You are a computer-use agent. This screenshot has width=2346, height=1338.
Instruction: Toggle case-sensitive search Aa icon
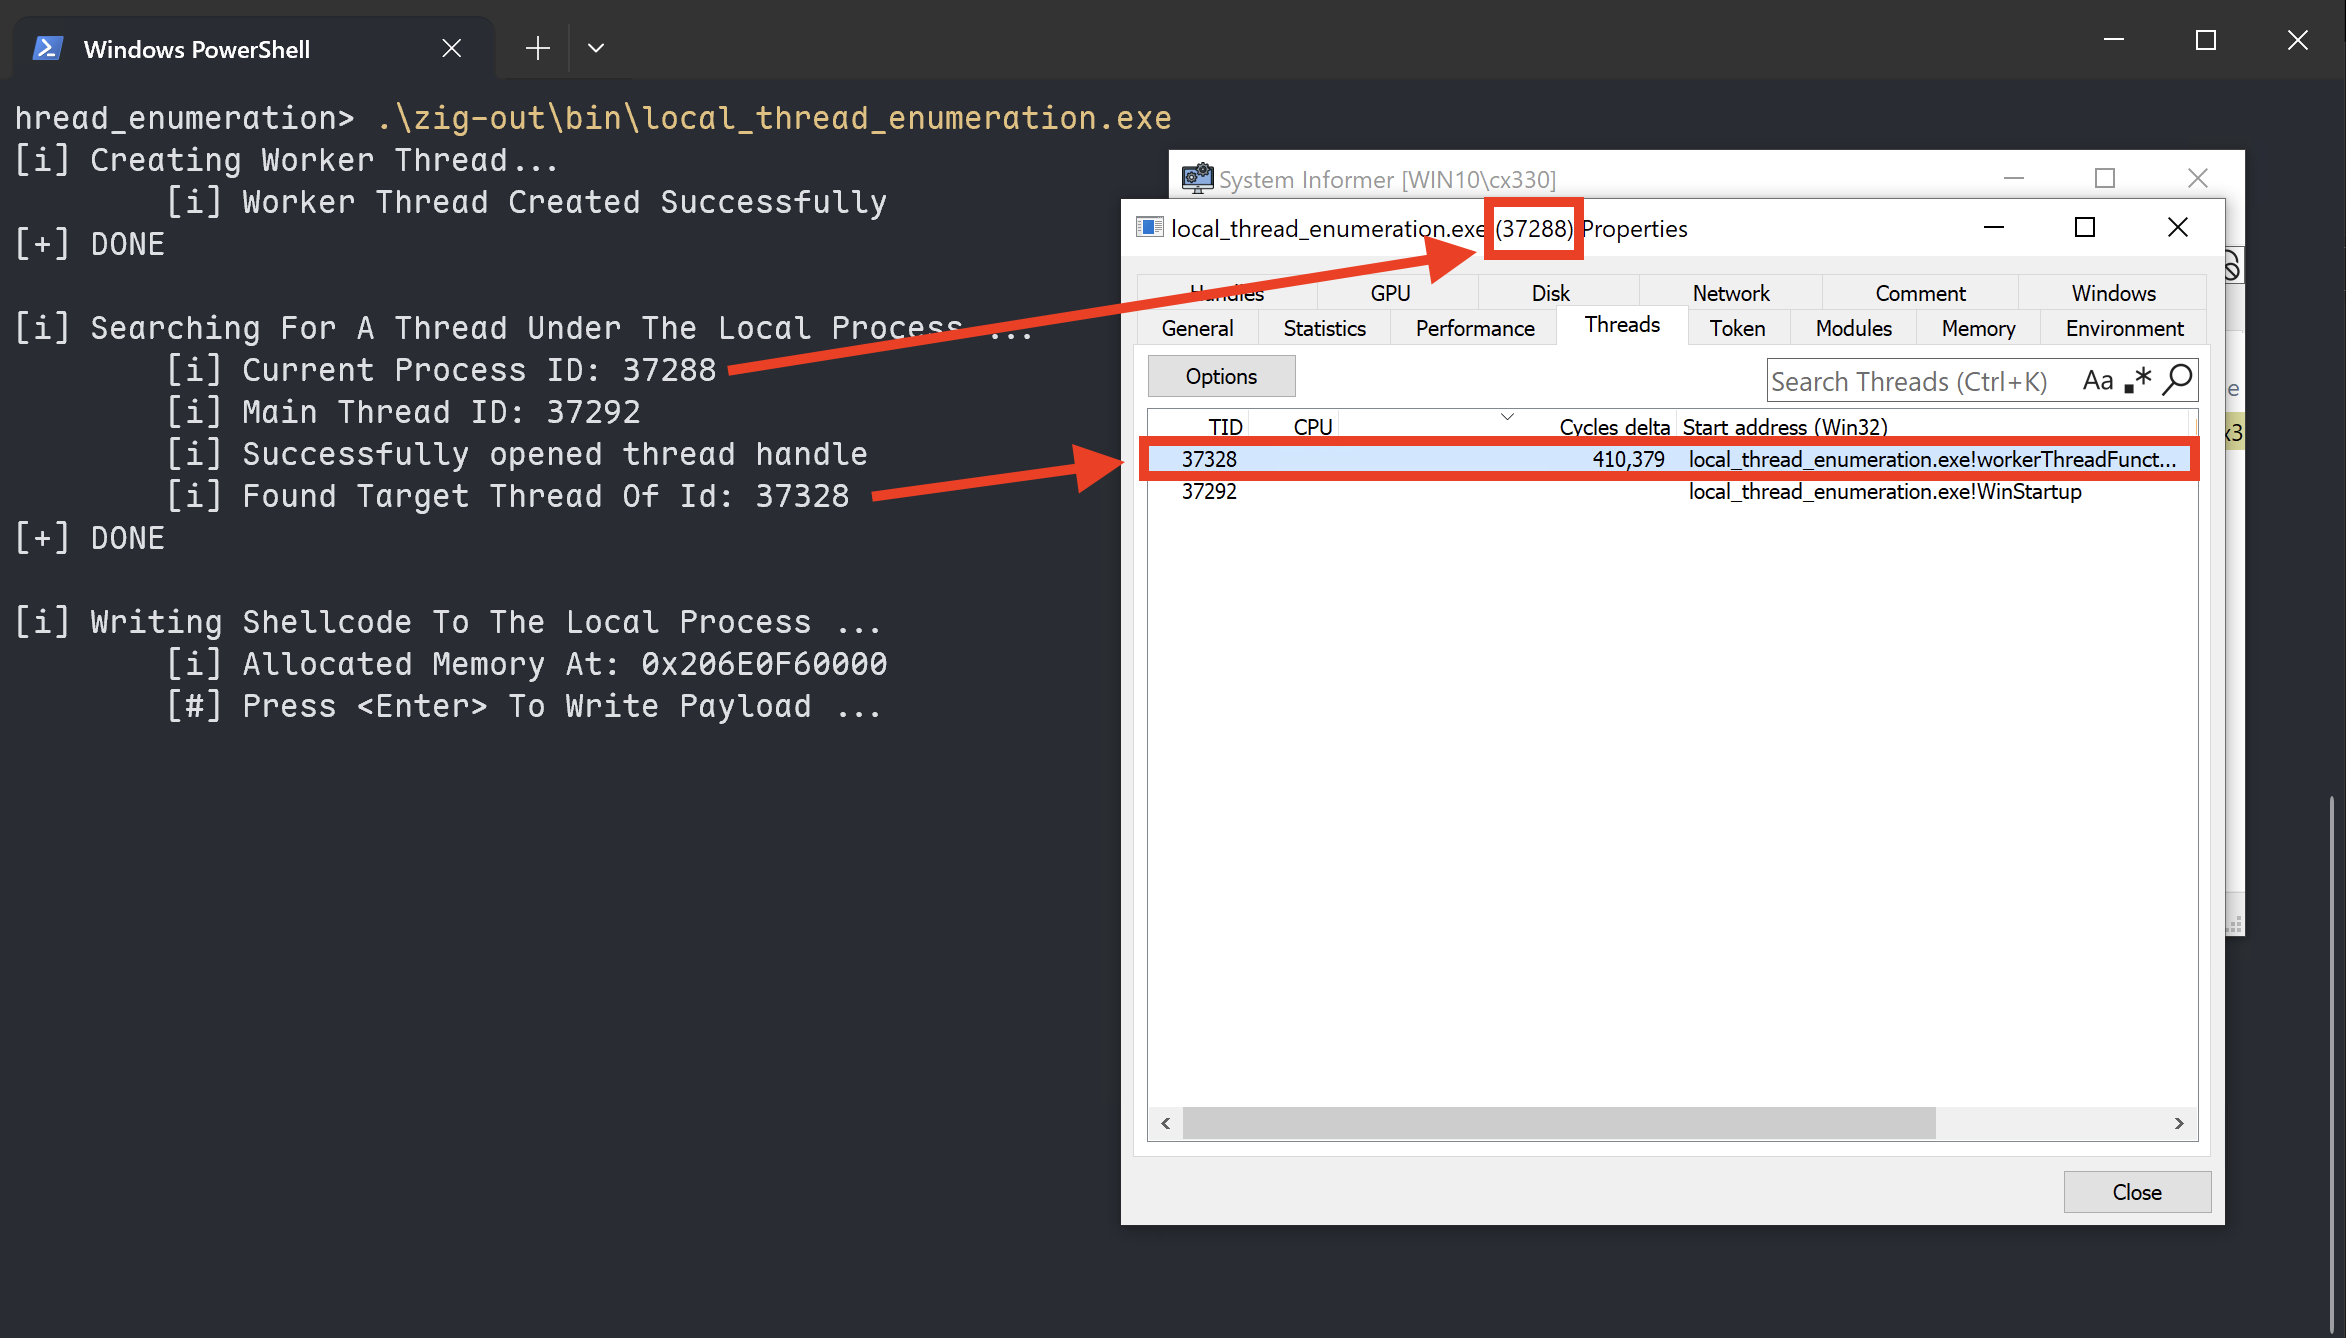(2097, 381)
